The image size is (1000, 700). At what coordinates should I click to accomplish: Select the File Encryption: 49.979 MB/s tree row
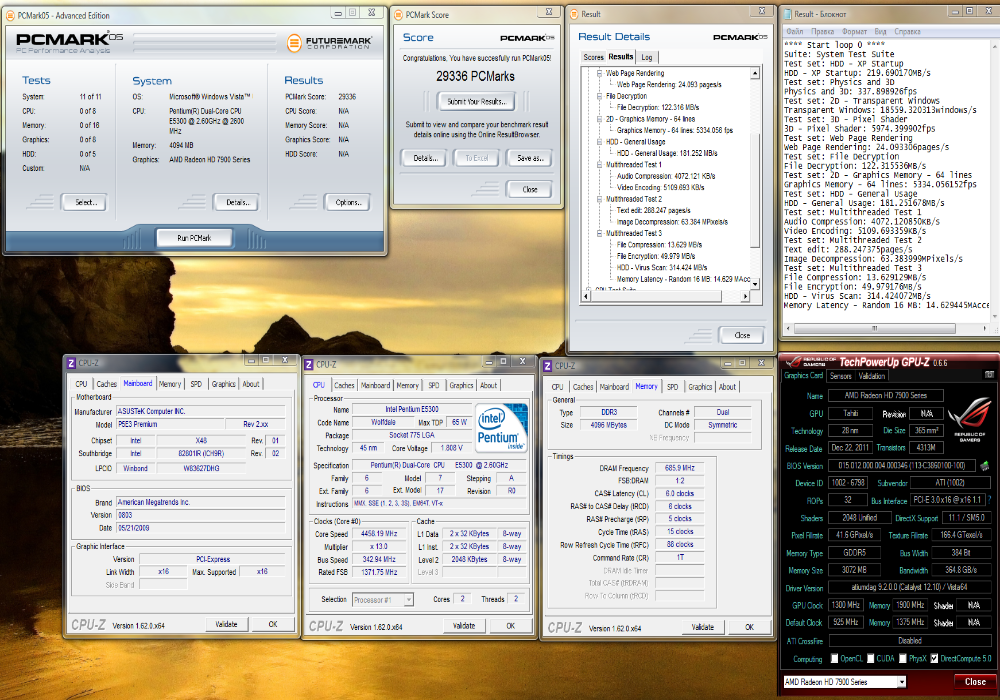click(x=656, y=256)
